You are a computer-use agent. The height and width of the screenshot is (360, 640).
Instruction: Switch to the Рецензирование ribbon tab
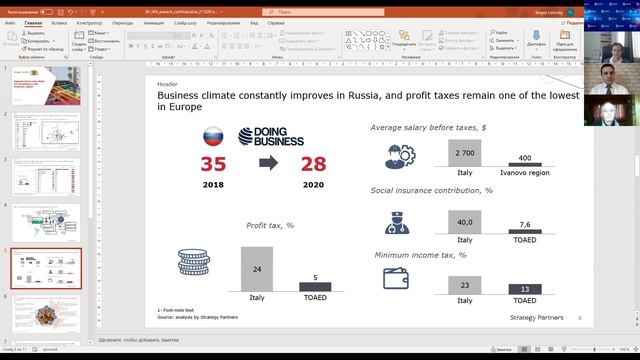tap(223, 23)
